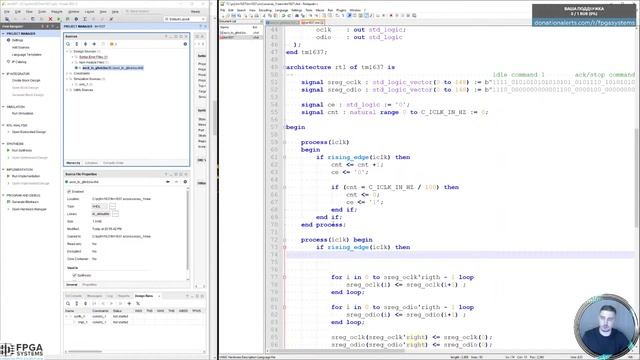
Task: Fold the for loop at line 77
Action: click(x=284, y=277)
